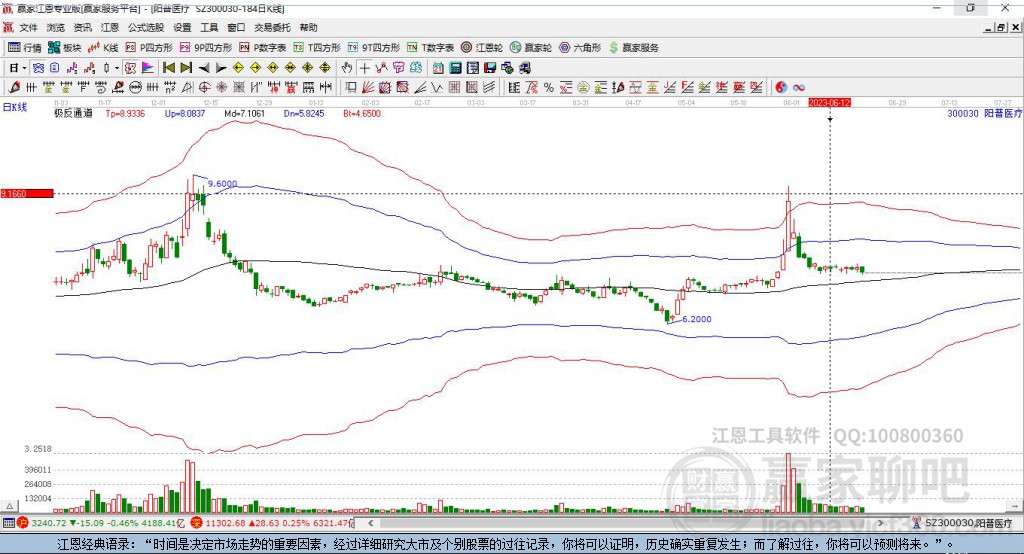
Task: Open the 浏览 menu
Action: click(x=56, y=27)
